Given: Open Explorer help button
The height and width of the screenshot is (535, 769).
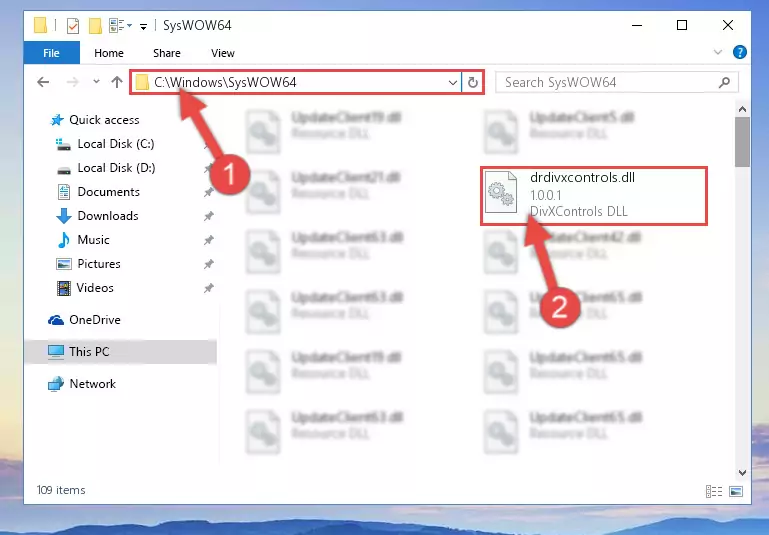Looking at the screenshot, I should point(740,52).
